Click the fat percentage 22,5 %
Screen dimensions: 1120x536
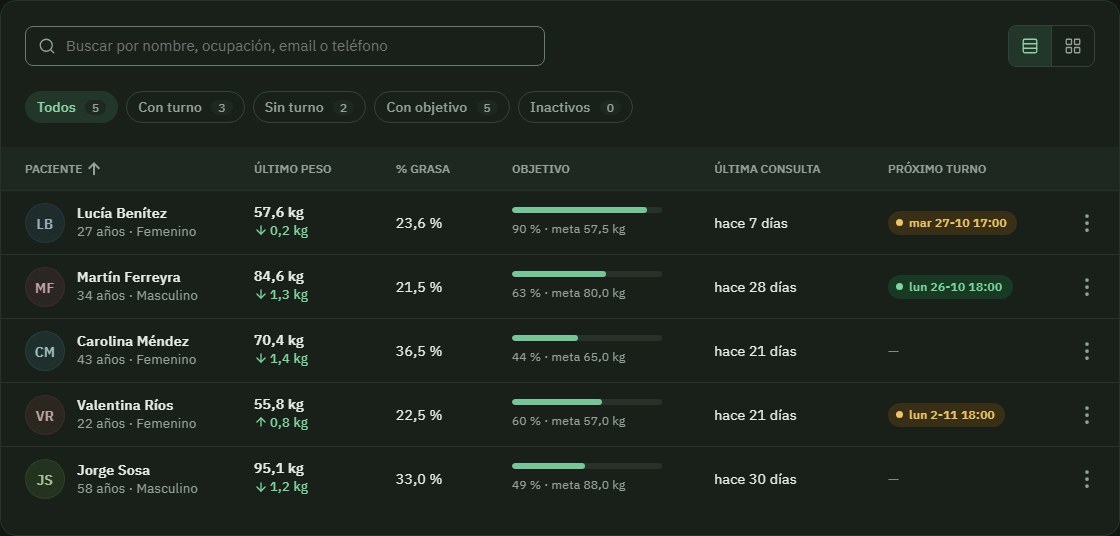pos(419,415)
